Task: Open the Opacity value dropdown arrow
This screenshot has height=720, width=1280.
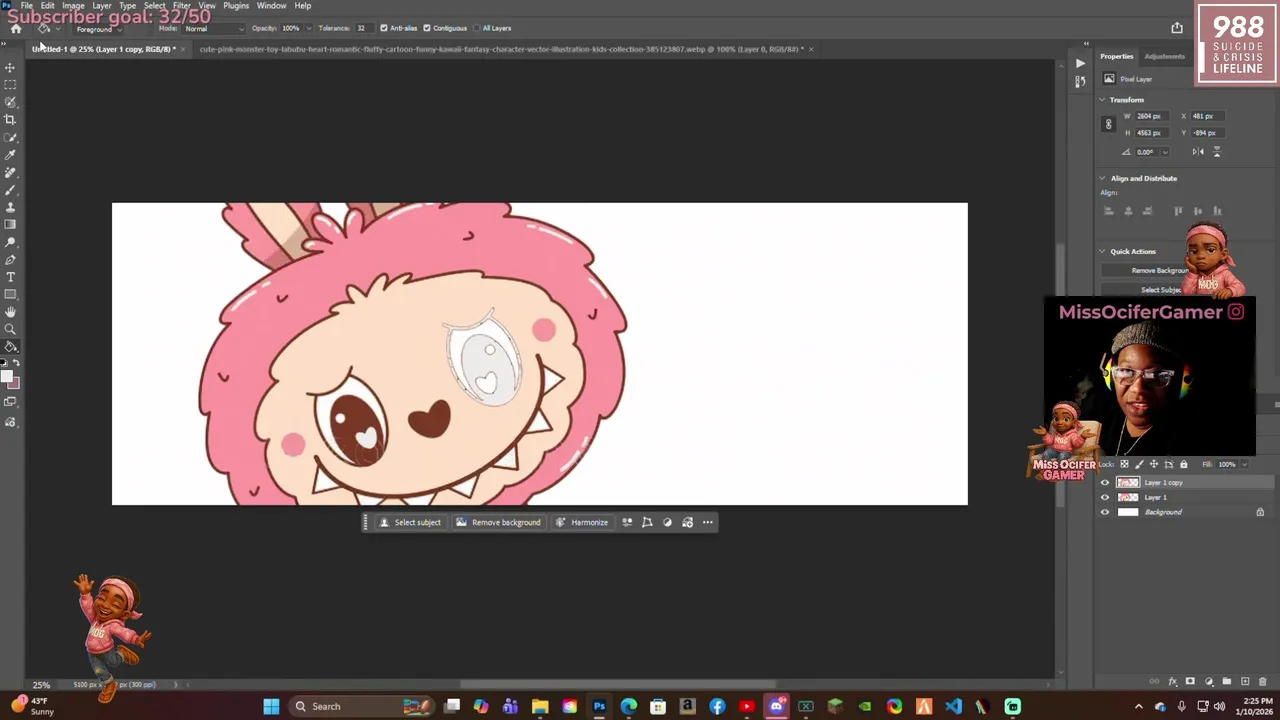Action: [307, 29]
